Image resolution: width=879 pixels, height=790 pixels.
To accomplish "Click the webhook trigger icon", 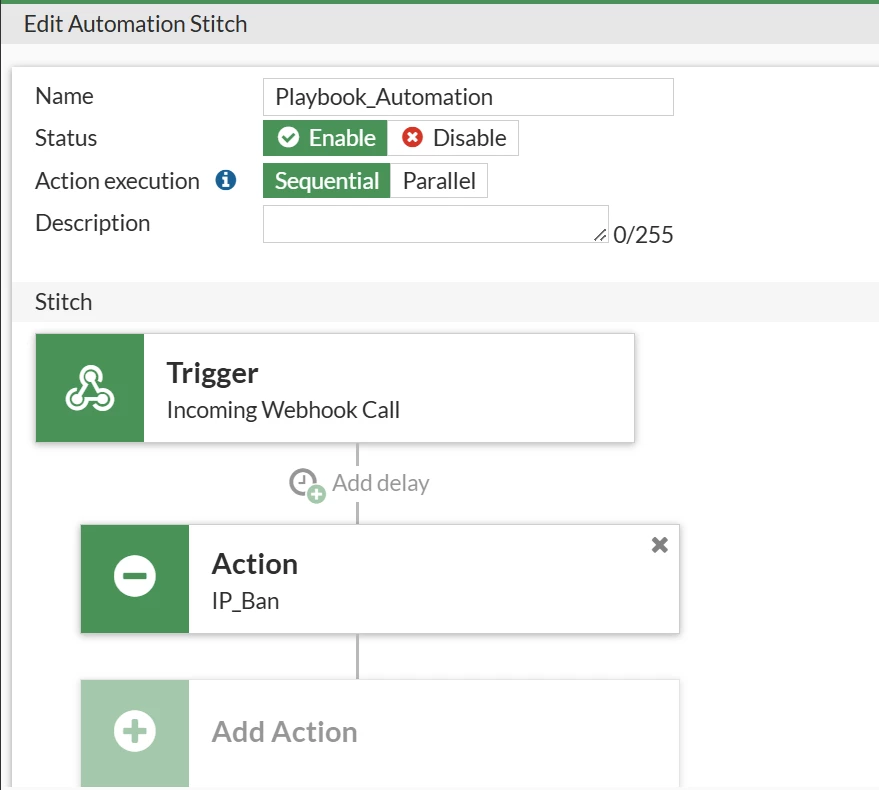I will (90, 388).
